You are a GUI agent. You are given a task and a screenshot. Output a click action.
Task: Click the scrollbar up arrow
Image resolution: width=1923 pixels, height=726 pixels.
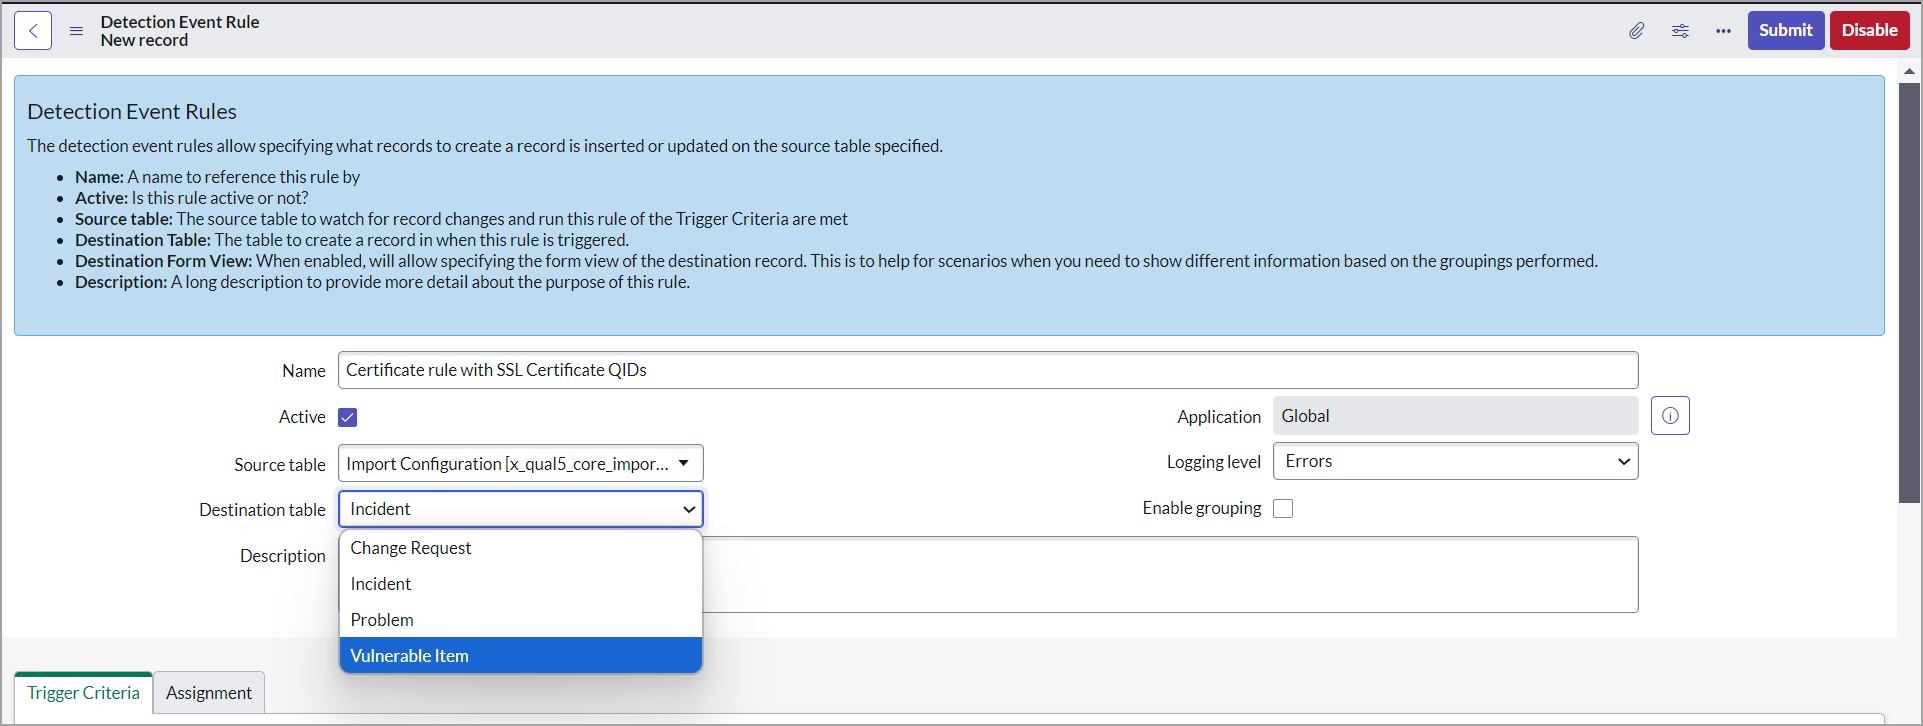coord(1909,71)
